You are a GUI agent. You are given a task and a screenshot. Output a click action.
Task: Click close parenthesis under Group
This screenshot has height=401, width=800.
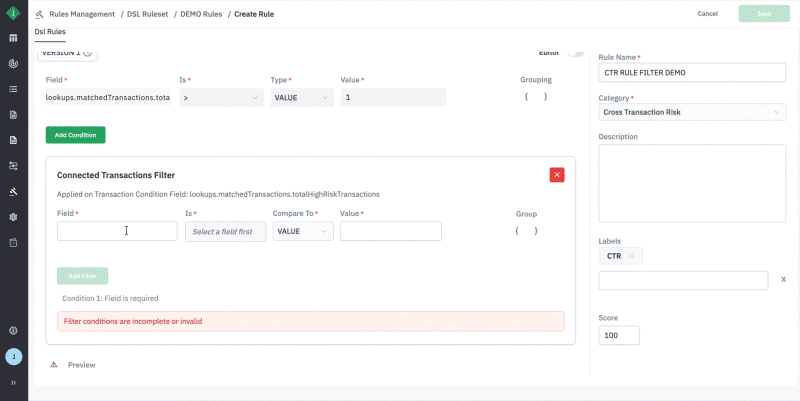tap(536, 231)
